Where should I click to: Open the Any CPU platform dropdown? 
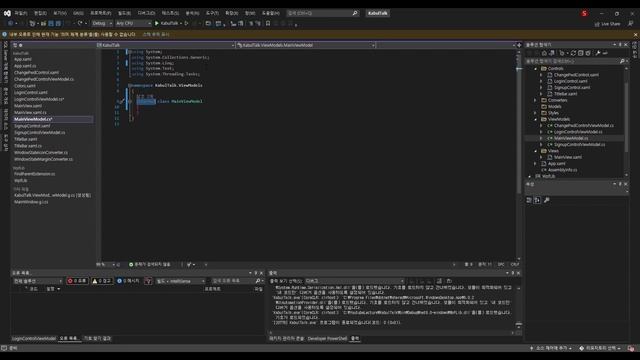pyautogui.click(x=133, y=24)
